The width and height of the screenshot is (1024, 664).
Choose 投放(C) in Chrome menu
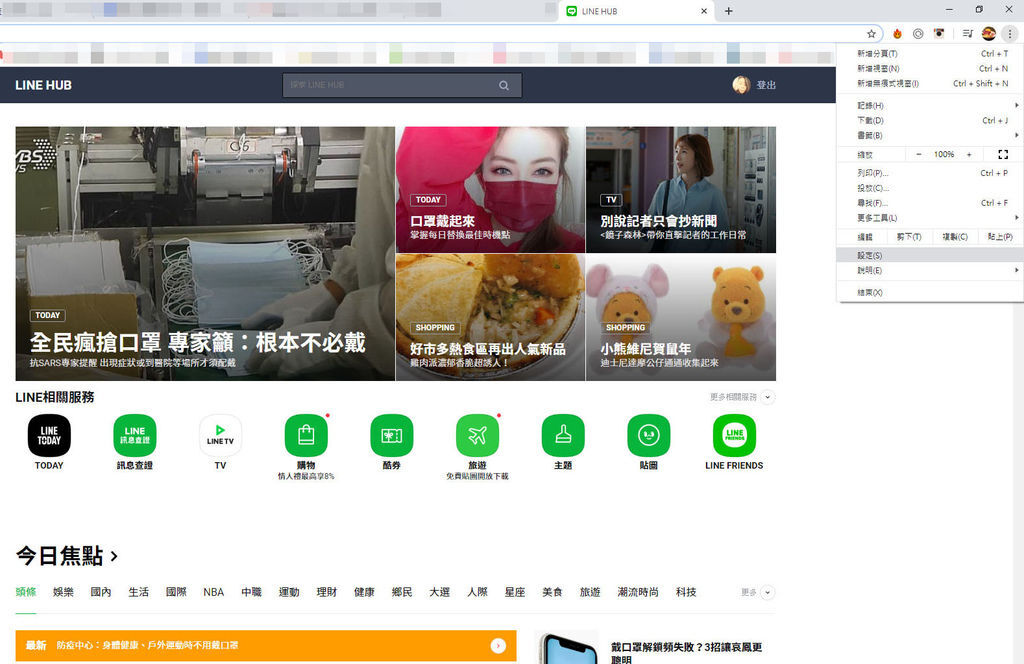coord(929,188)
